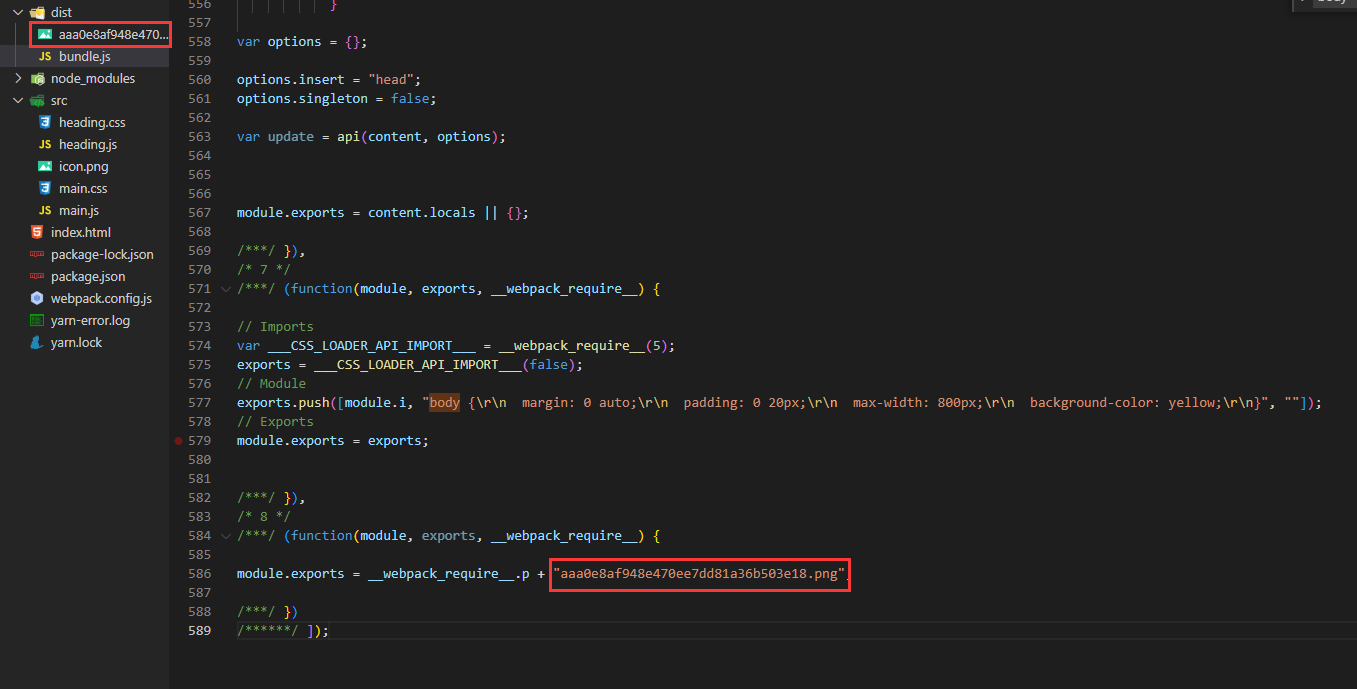
Task: Click line number 589 in gutter
Action: (199, 631)
